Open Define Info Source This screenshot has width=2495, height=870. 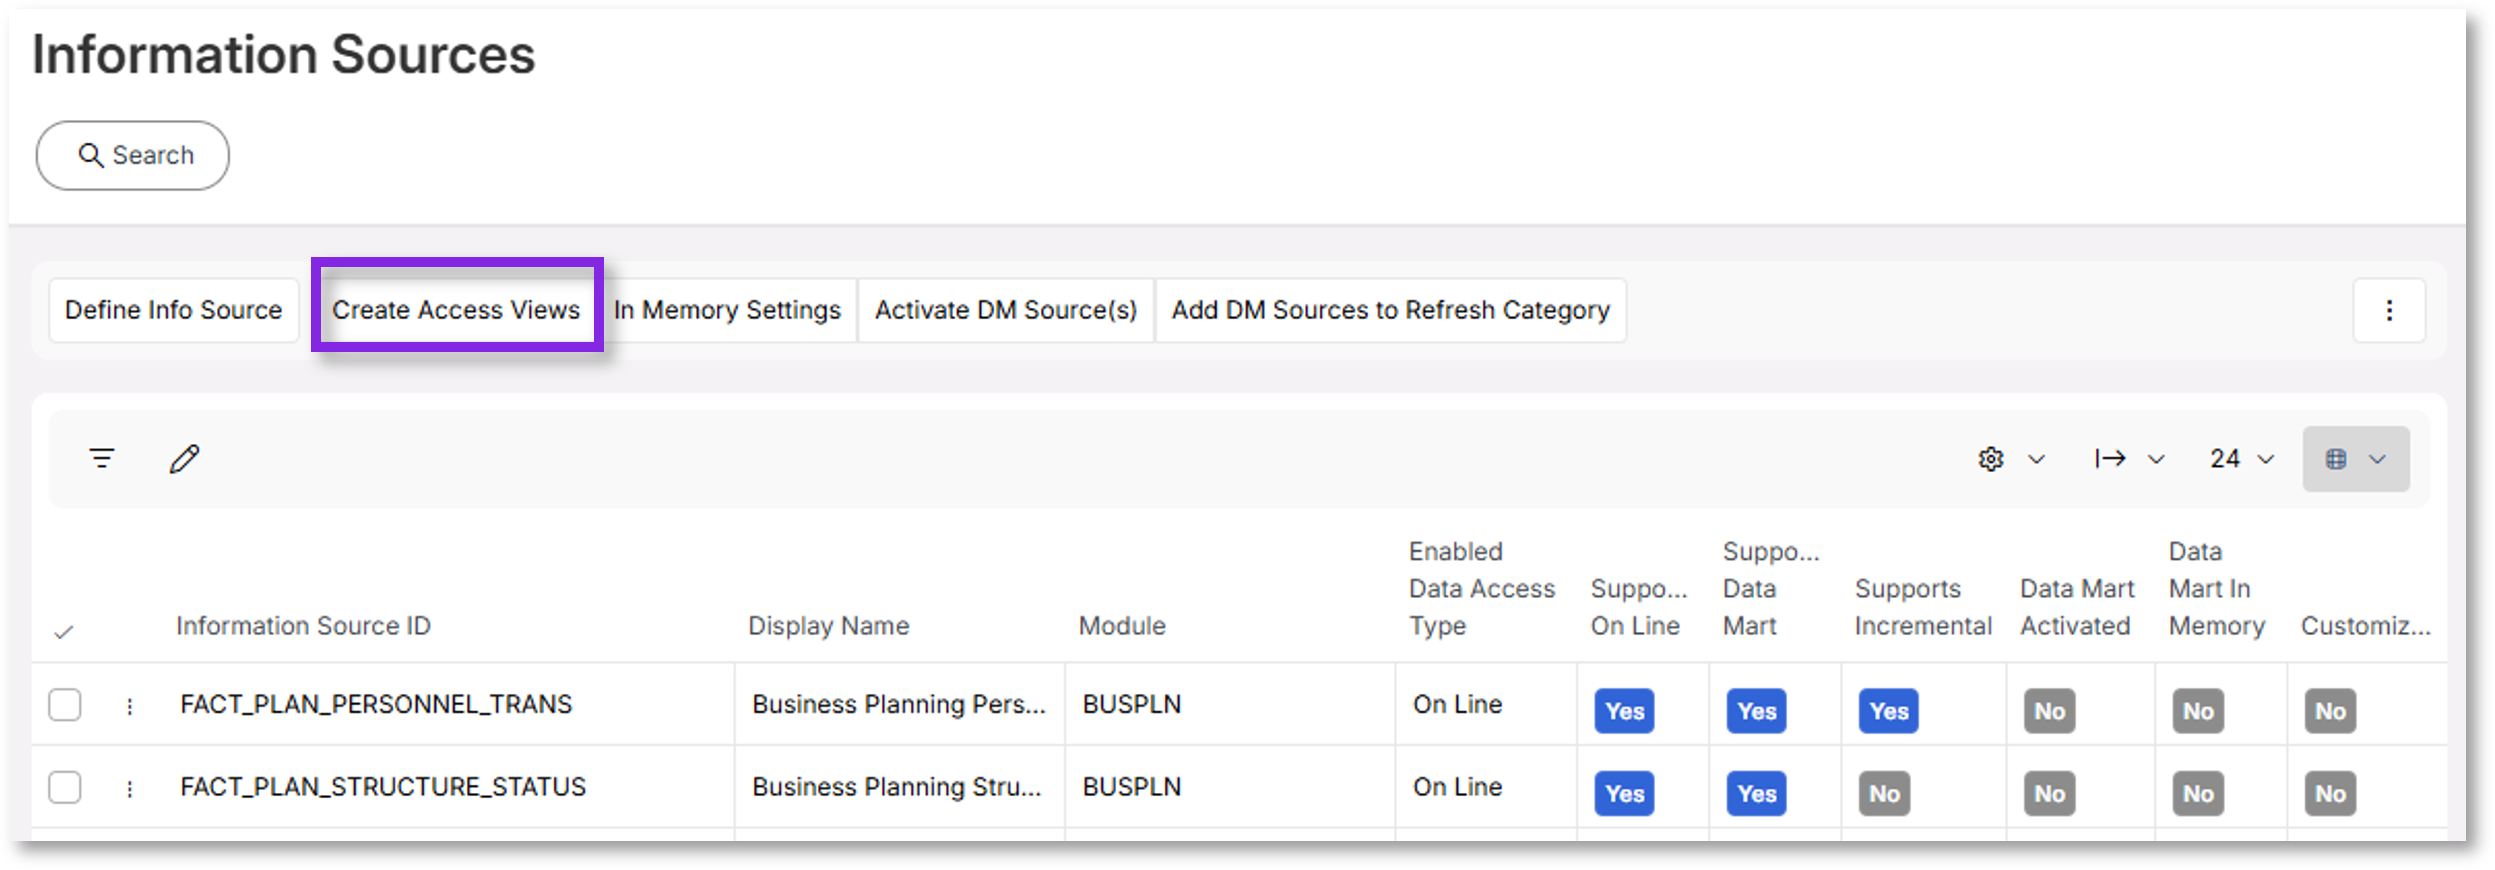[x=174, y=310]
